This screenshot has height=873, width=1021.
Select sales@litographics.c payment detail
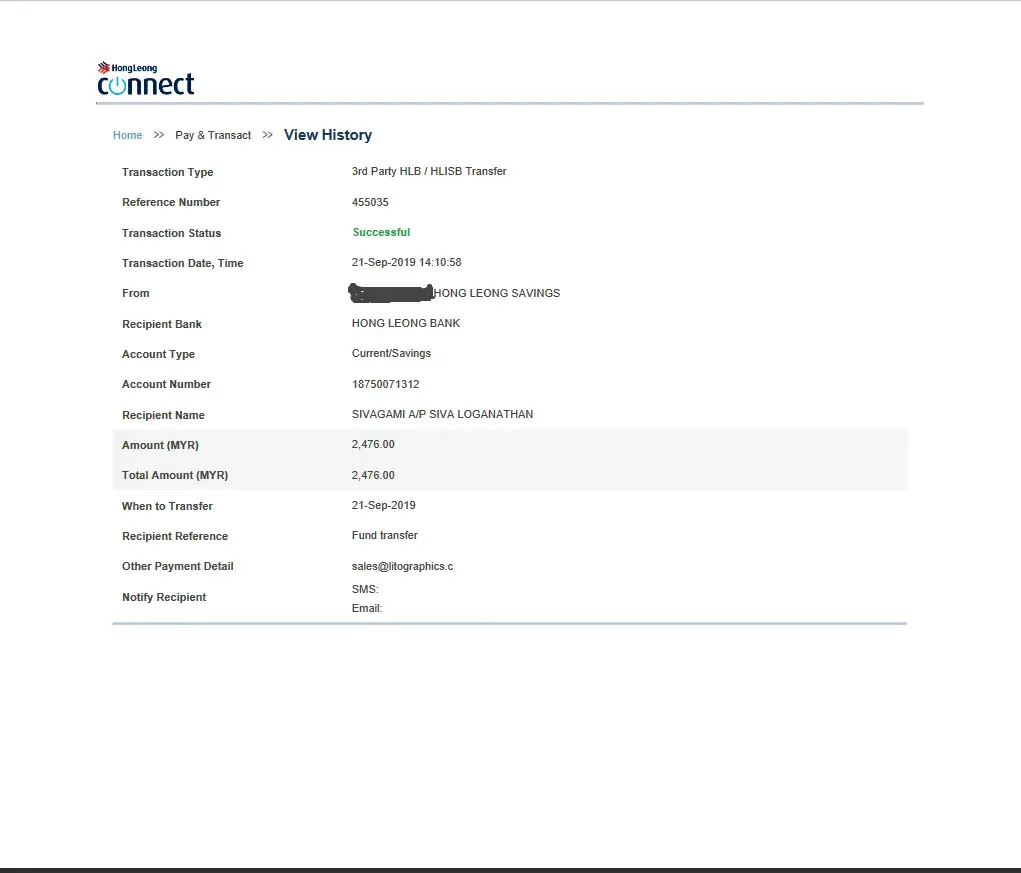(x=402, y=566)
